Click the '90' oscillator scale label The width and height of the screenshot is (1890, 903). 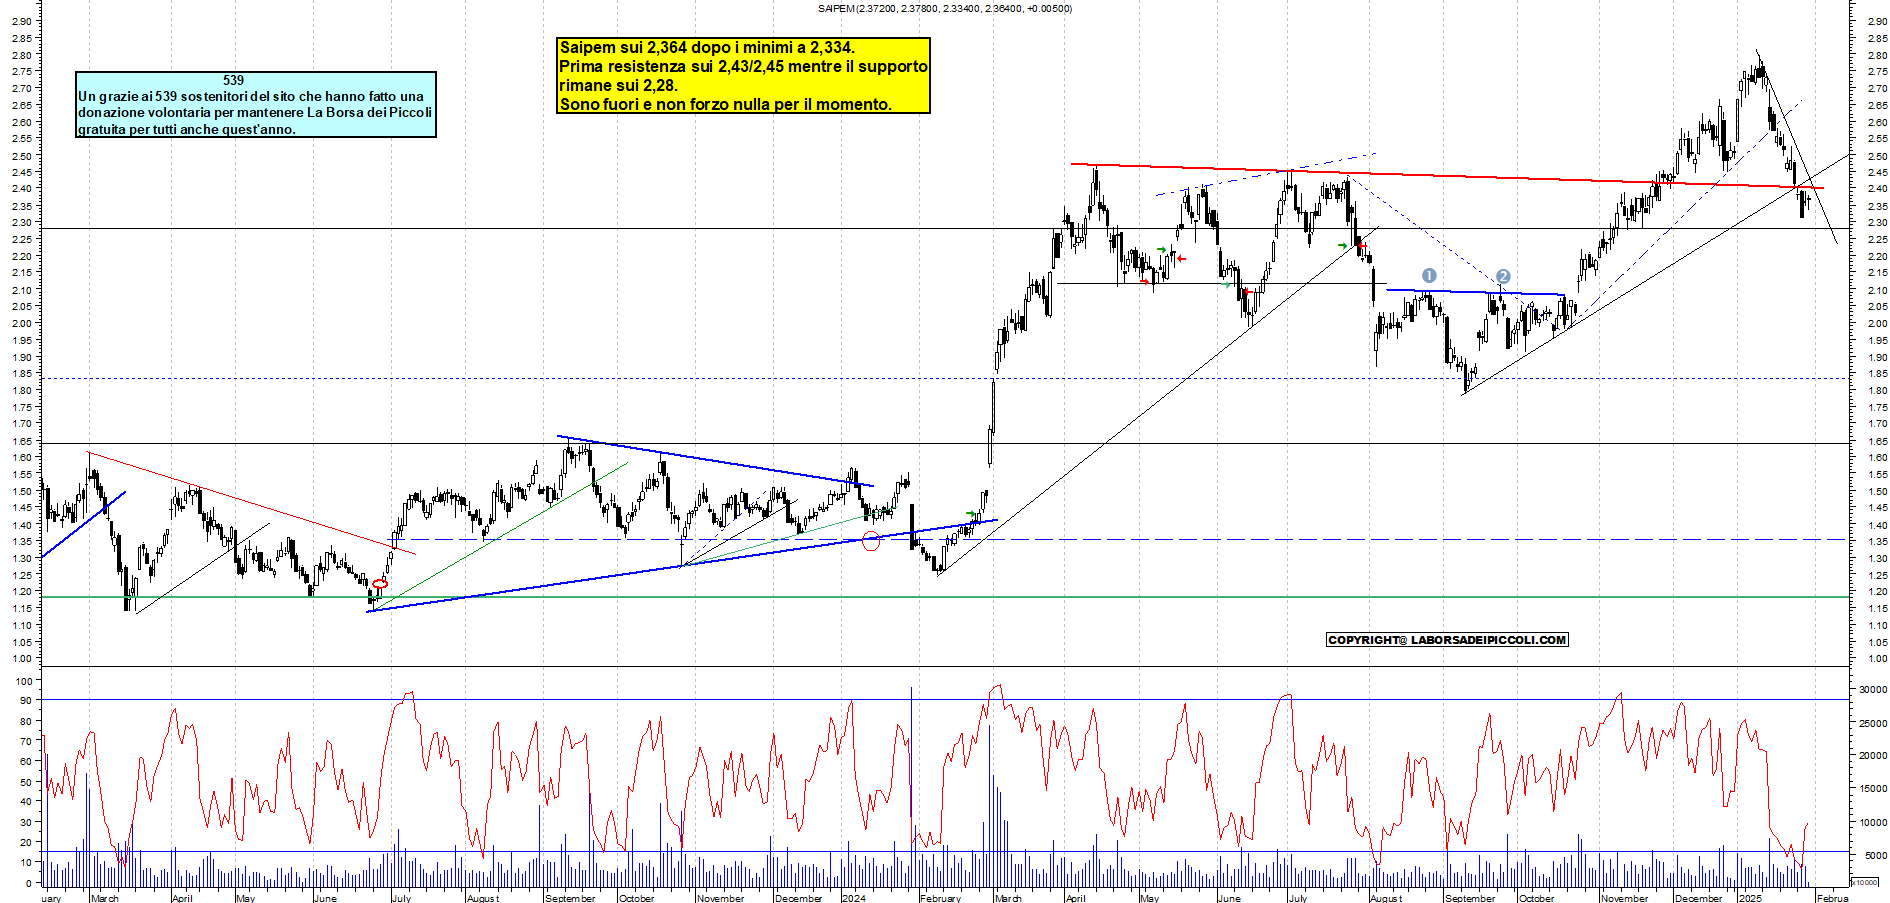point(26,701)
